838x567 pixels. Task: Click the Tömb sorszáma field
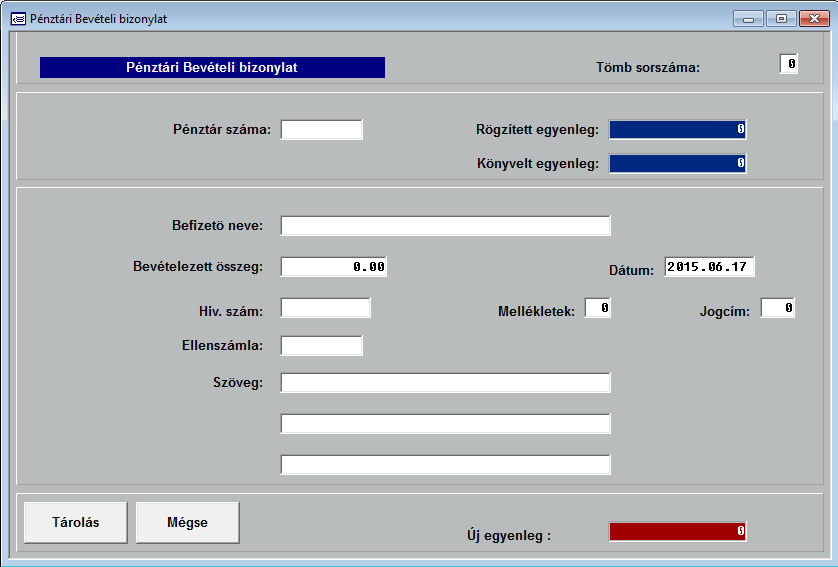tap(789, 64)
